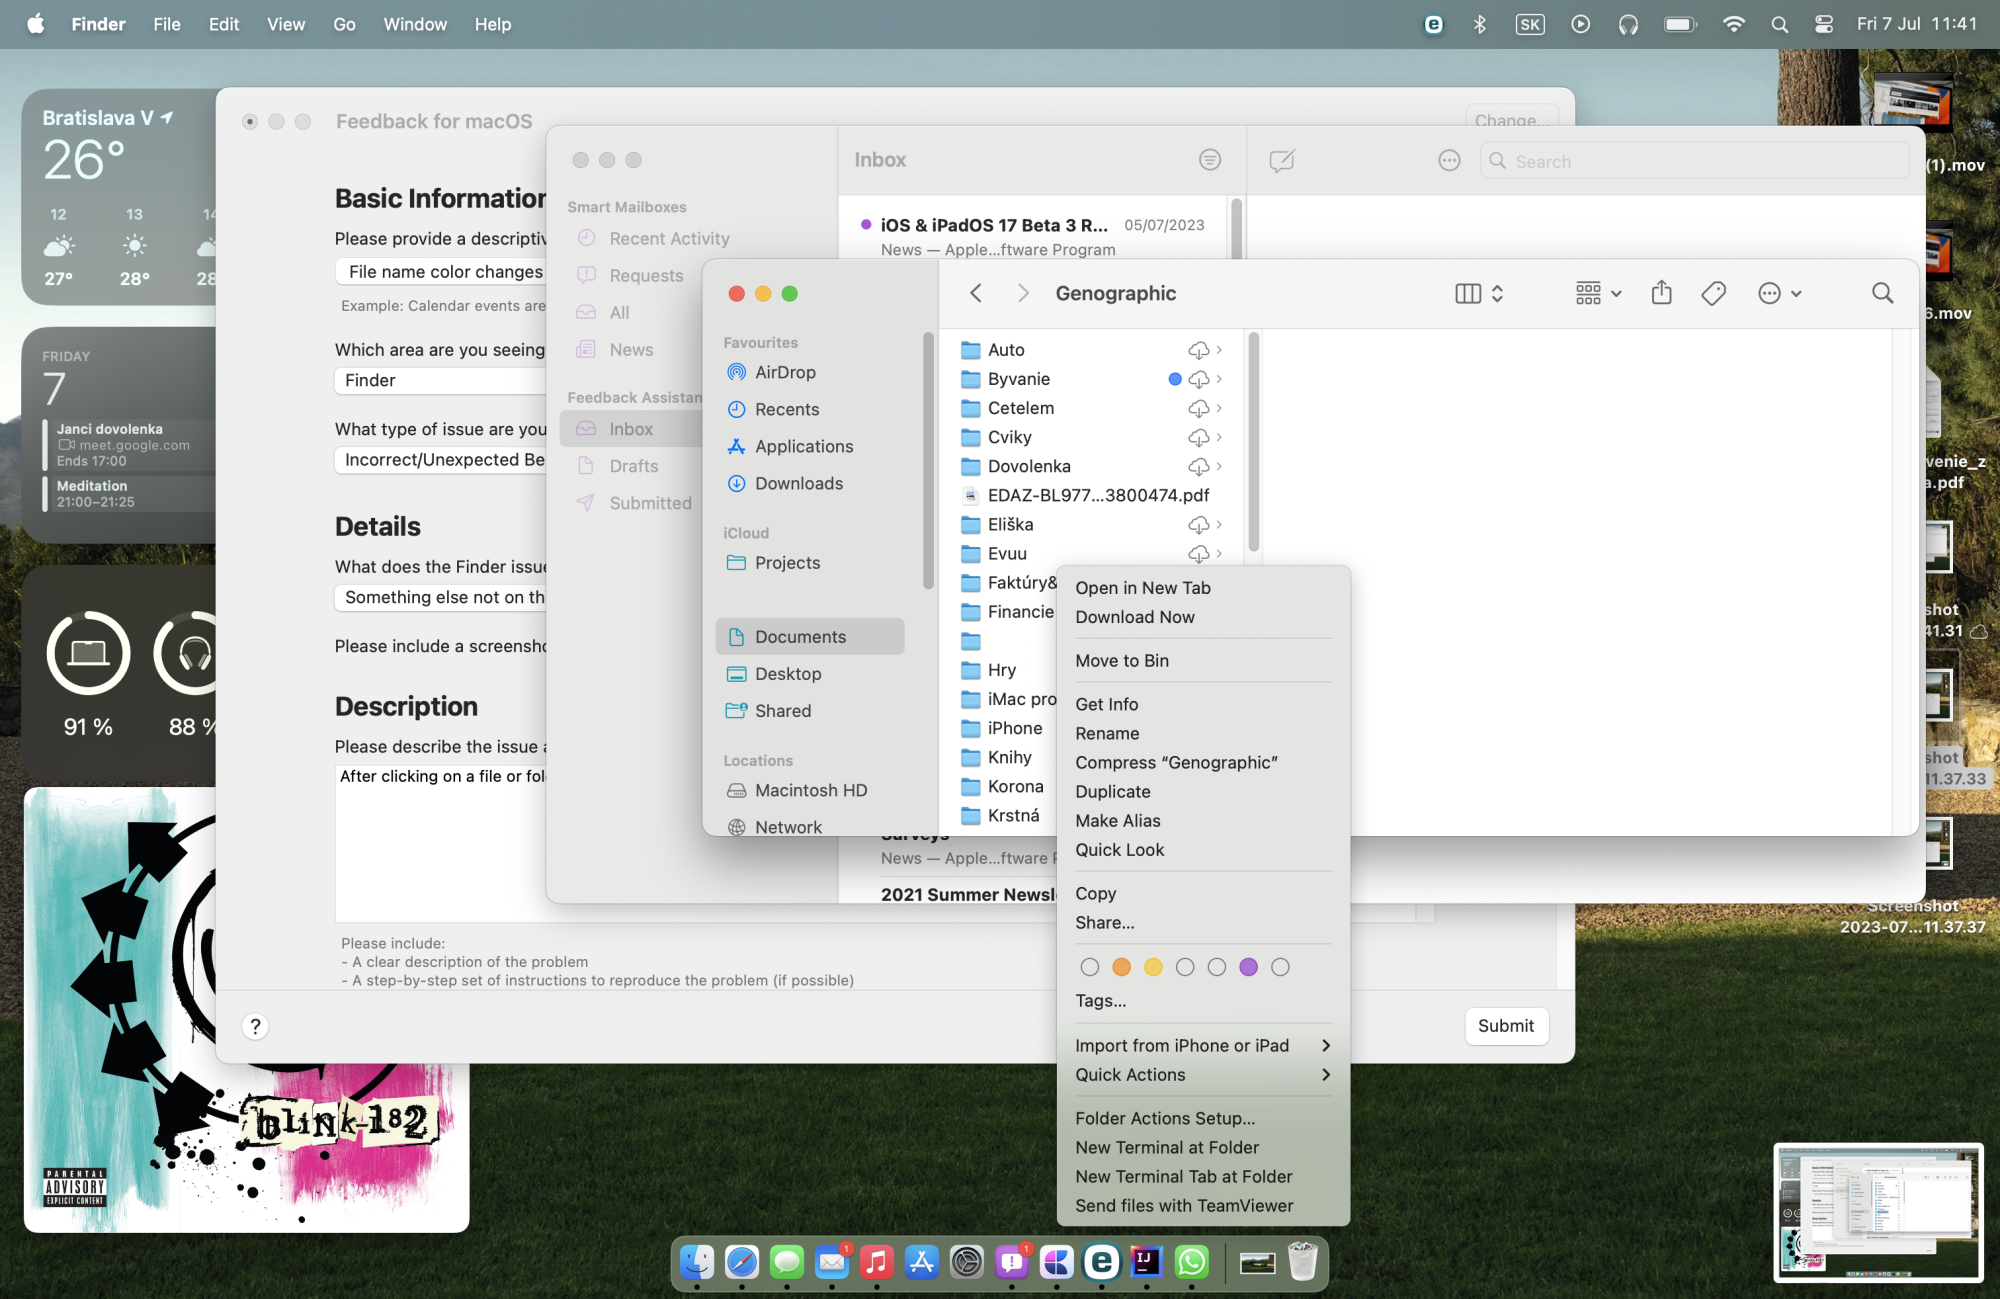Open the Go menu in menu bar
Viewport: 2000px width, 1299px height.
[344, 24]
